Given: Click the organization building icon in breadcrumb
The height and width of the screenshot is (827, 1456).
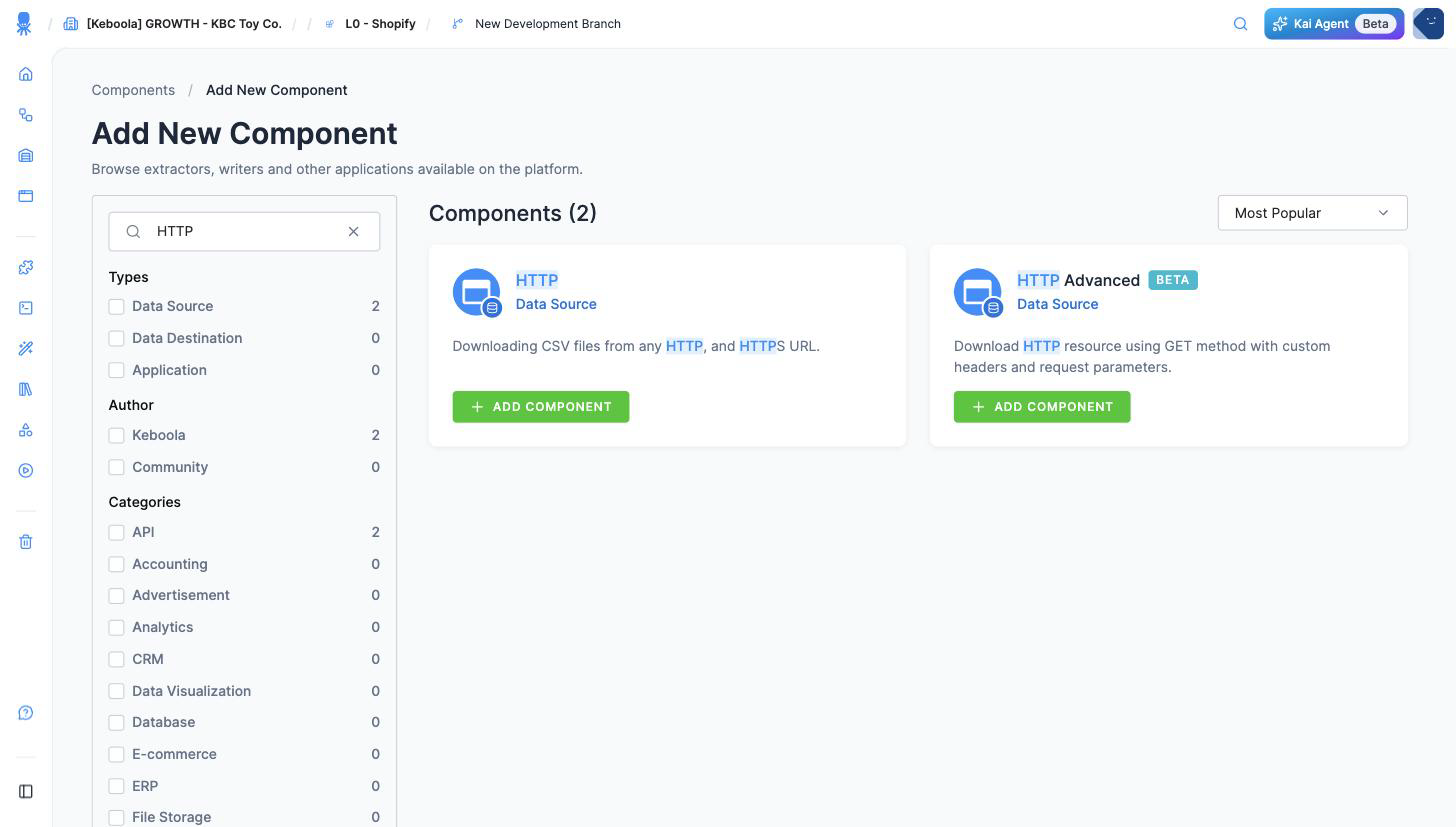Looking at the screenshot, I should [x=71, y=24].
